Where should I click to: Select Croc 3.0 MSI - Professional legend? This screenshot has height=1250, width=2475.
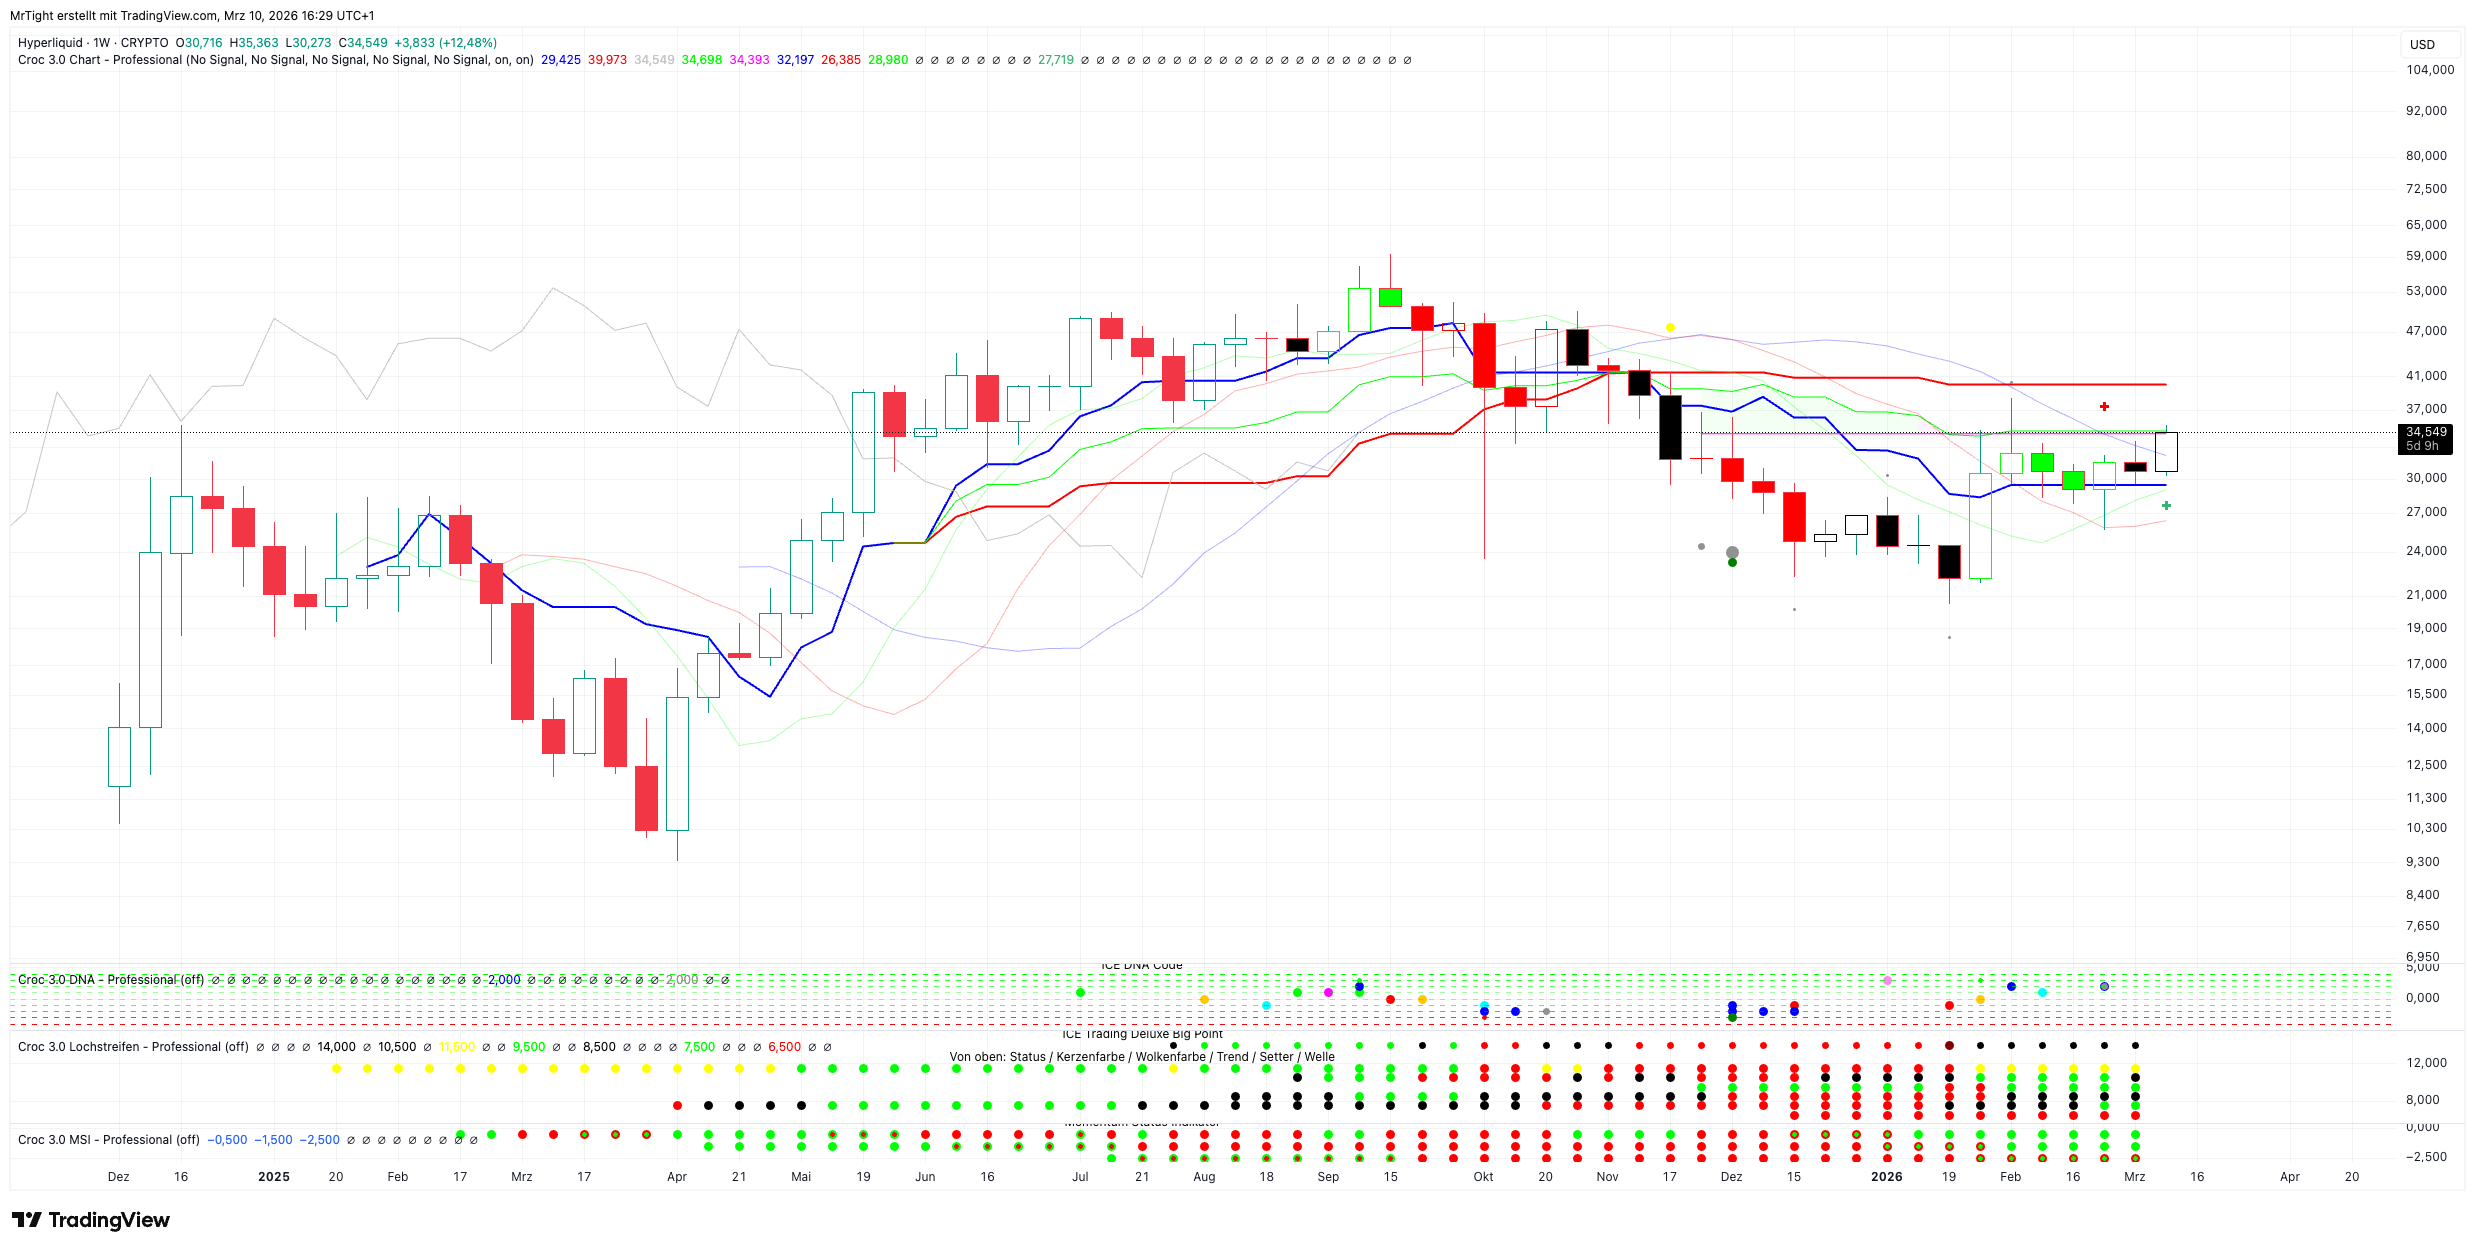[95, 1140]
